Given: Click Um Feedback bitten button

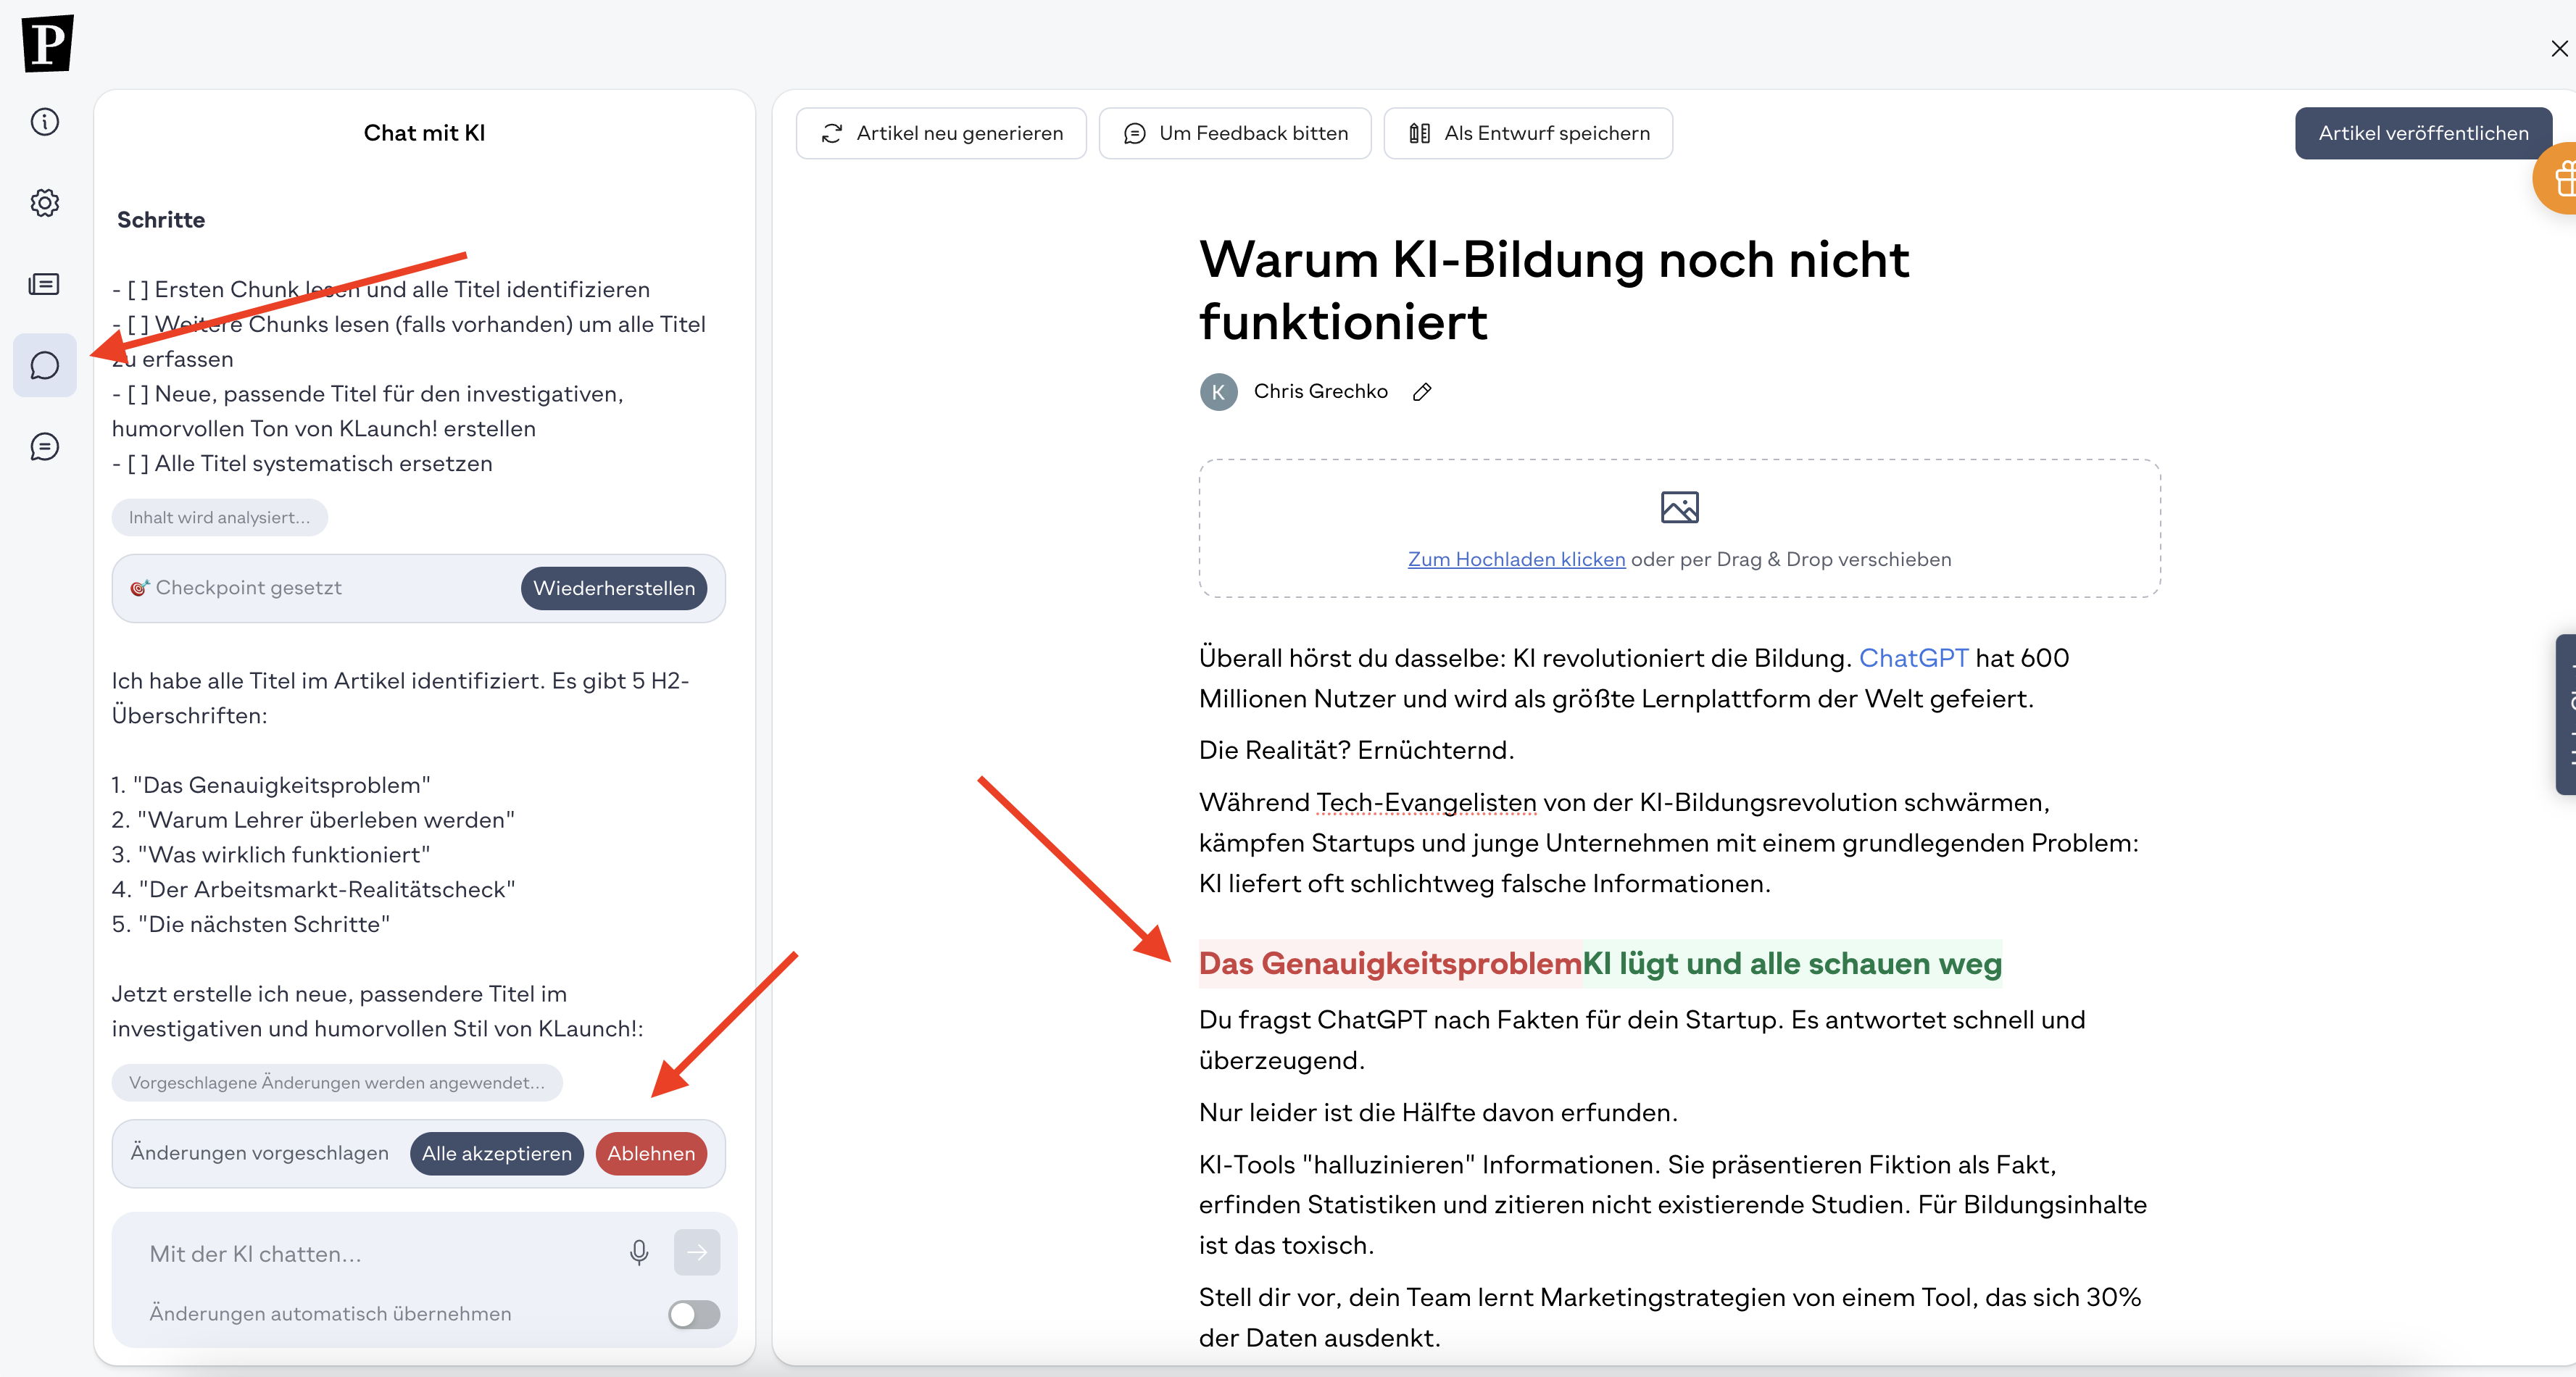Looking at the screenshot, I should pyautogui.click(x=1234, y=133).
